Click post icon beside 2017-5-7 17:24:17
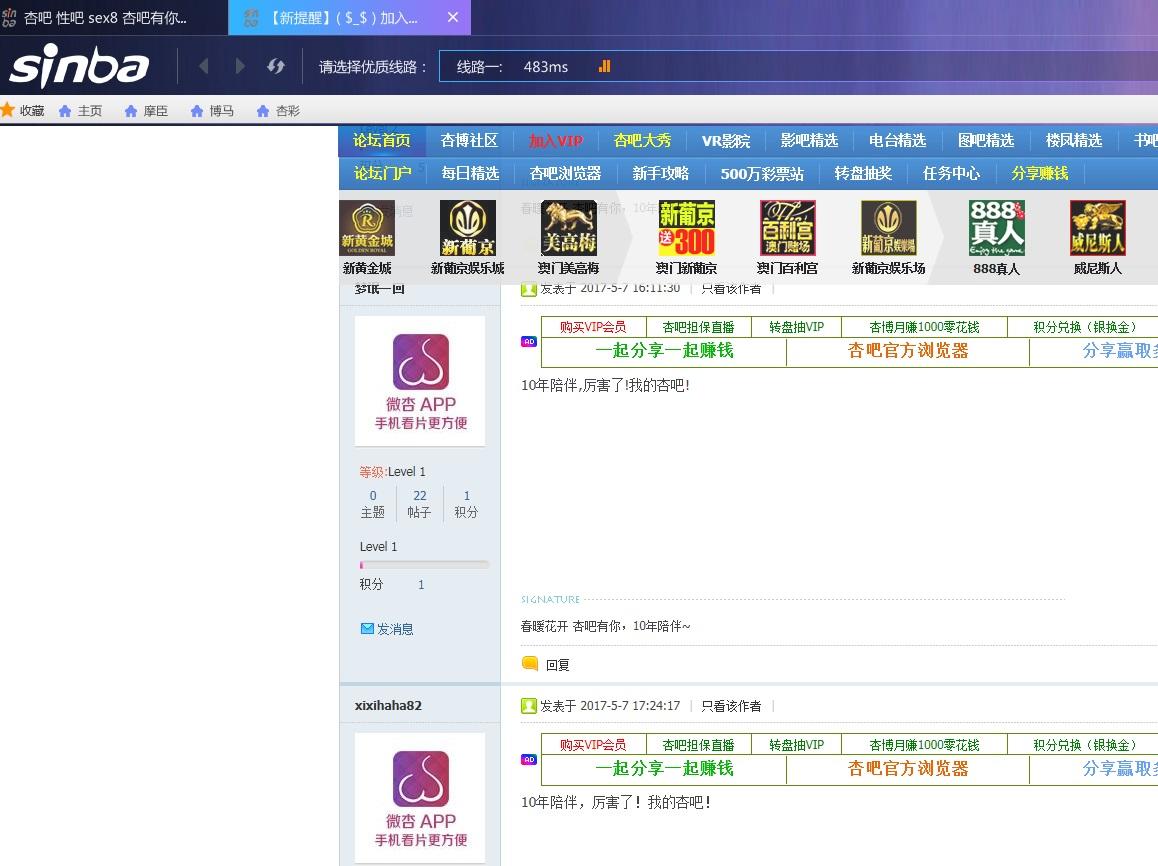The height and width of the screenshot is (866, 1158). coord(529,706)
